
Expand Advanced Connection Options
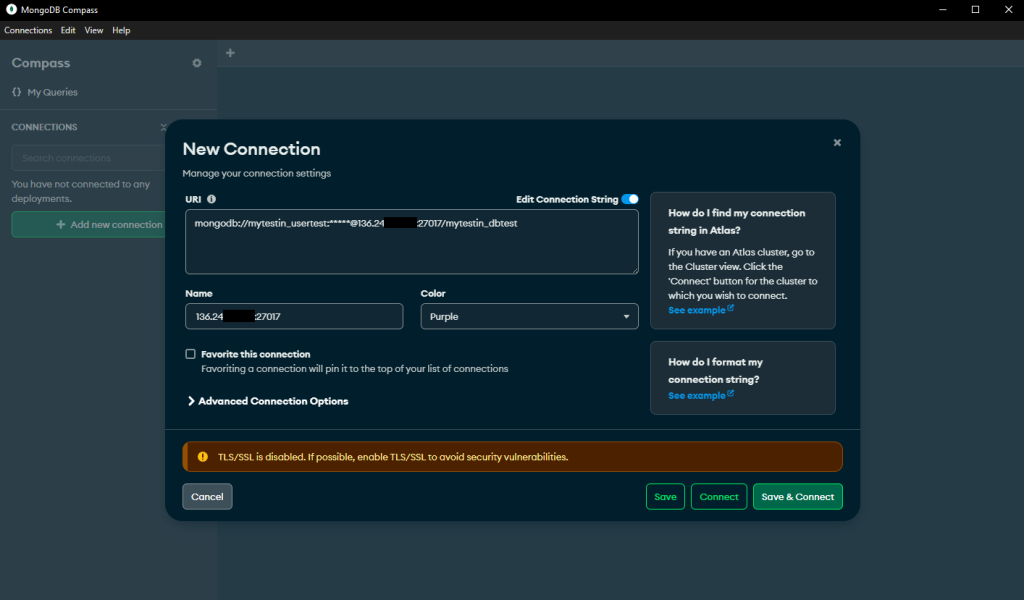click(x=268, y=401)
